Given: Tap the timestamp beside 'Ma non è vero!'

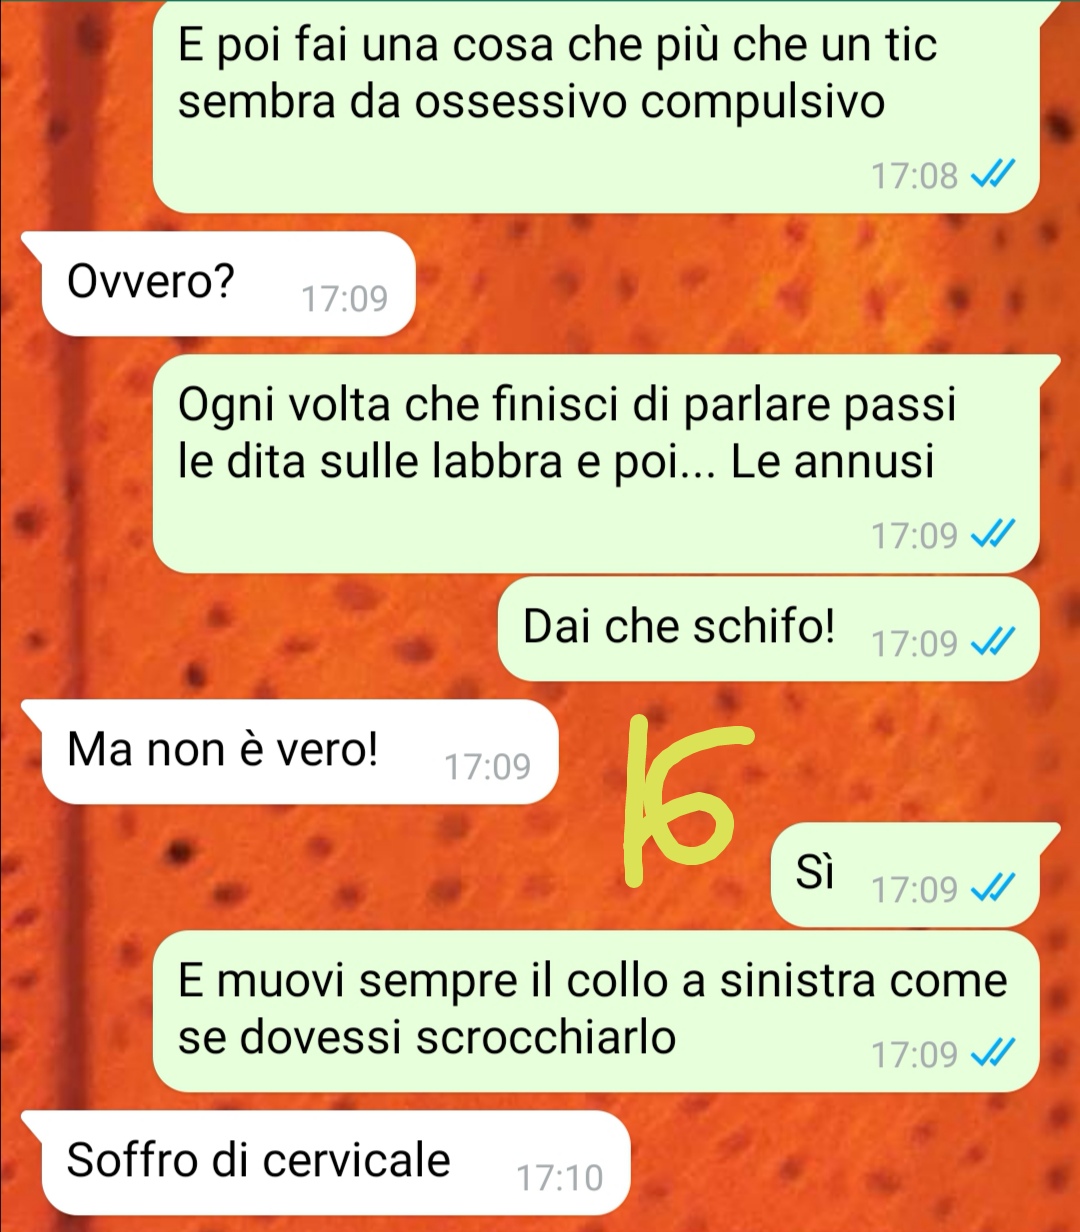Looking at the screenshot, I should (x=487, y=767).
